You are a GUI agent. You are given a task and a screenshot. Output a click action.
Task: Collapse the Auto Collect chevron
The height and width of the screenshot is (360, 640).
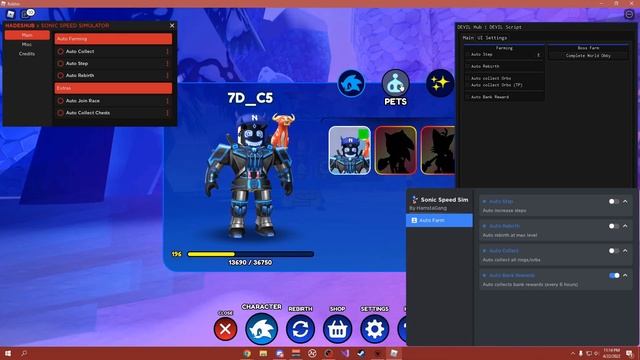click(x=626, y=251)
